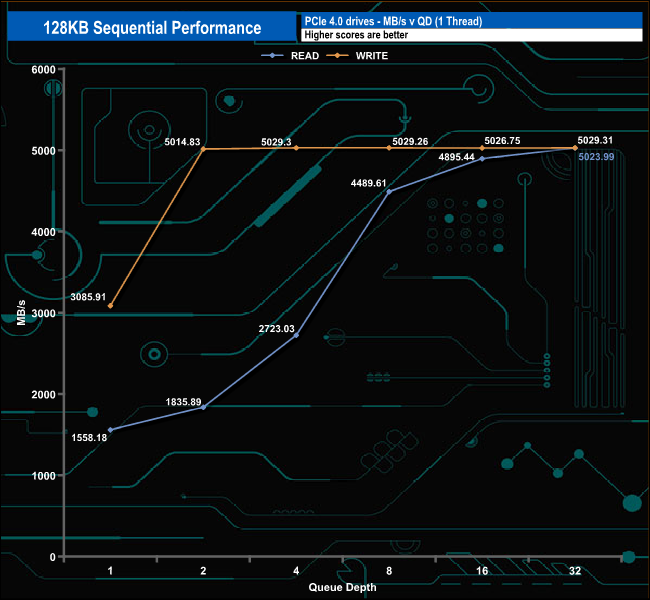Click the y-axis tick label 0

53,557
